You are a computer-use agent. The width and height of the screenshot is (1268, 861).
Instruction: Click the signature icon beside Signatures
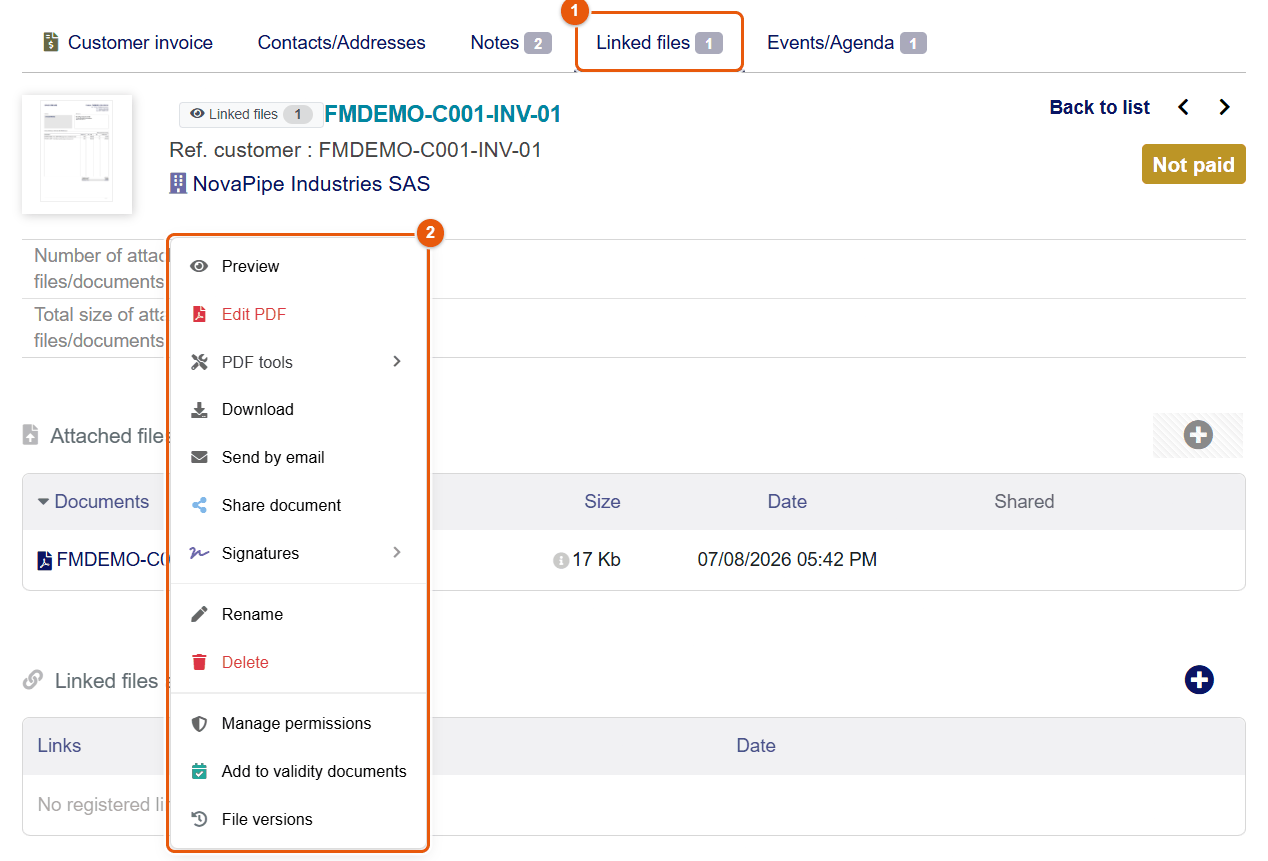click(x=199, y=553)
